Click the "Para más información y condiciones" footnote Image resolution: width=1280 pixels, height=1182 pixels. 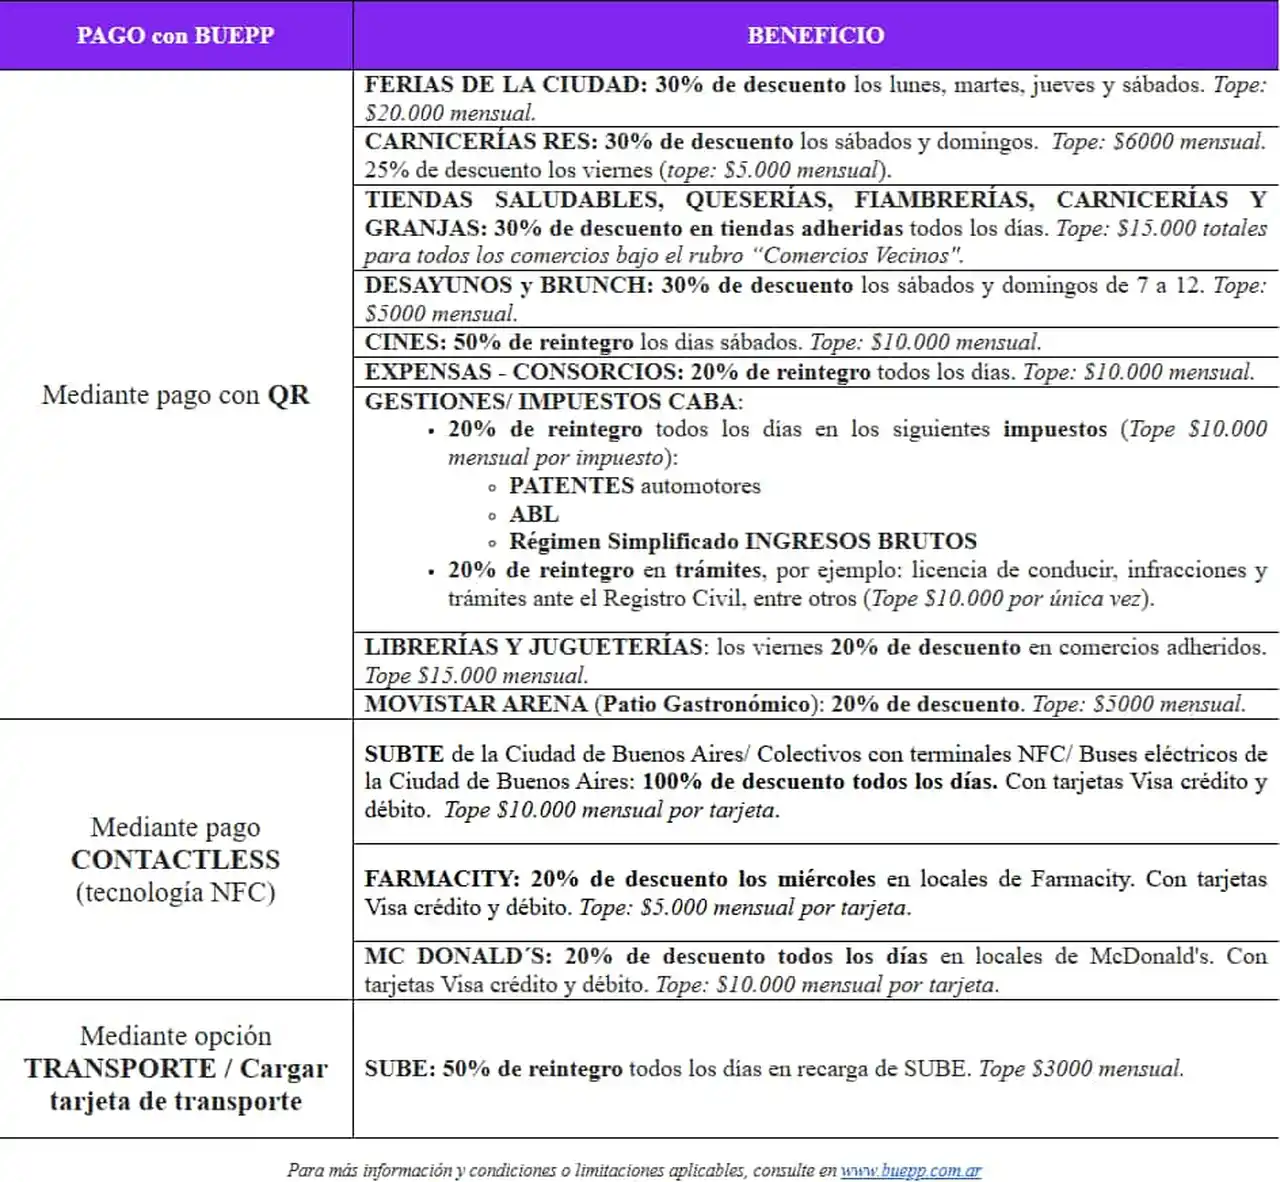click(635, 1169)
